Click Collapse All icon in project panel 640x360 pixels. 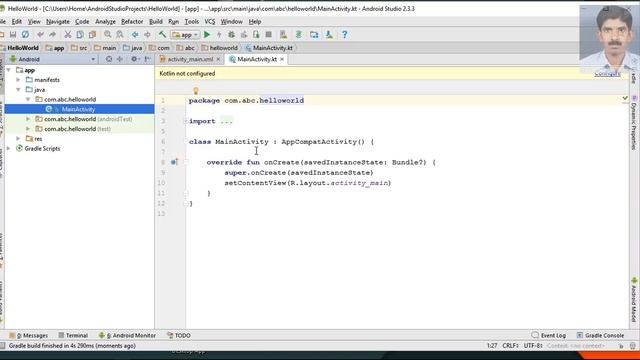coord(120,59)
